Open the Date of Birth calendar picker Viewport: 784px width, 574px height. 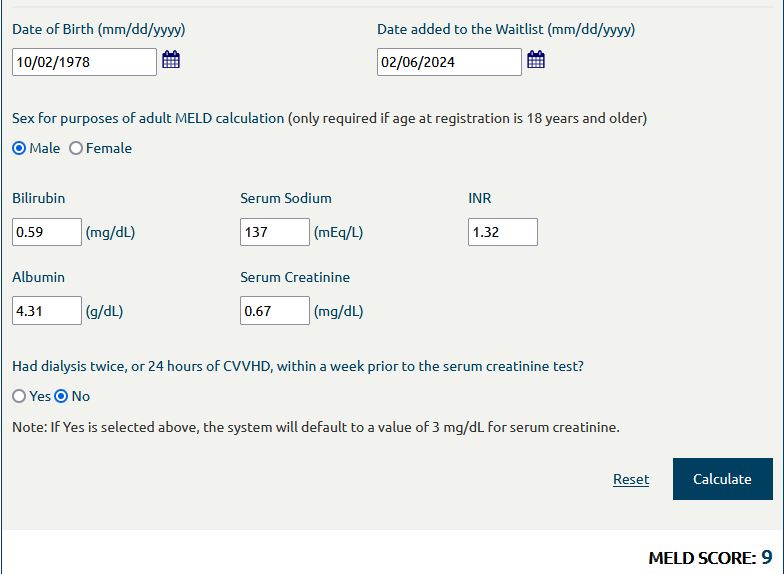171,61
